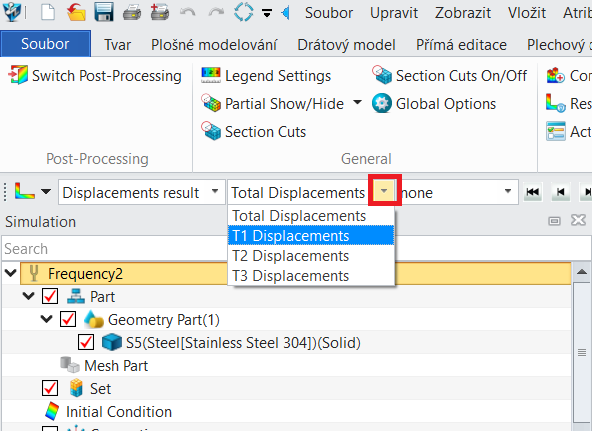Select Total Displacements in dropdown list

point(311,216)
